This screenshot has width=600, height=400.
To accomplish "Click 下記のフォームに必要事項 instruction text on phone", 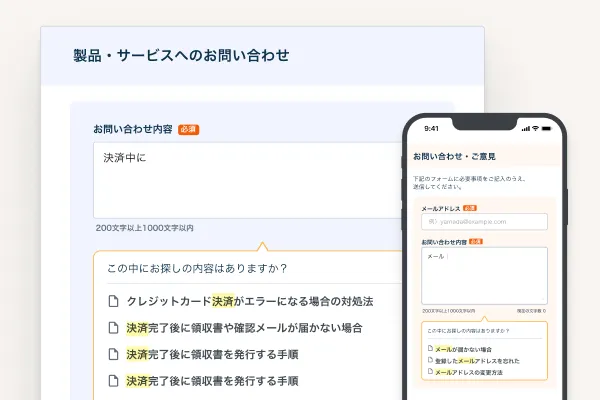I will (470, 183).
